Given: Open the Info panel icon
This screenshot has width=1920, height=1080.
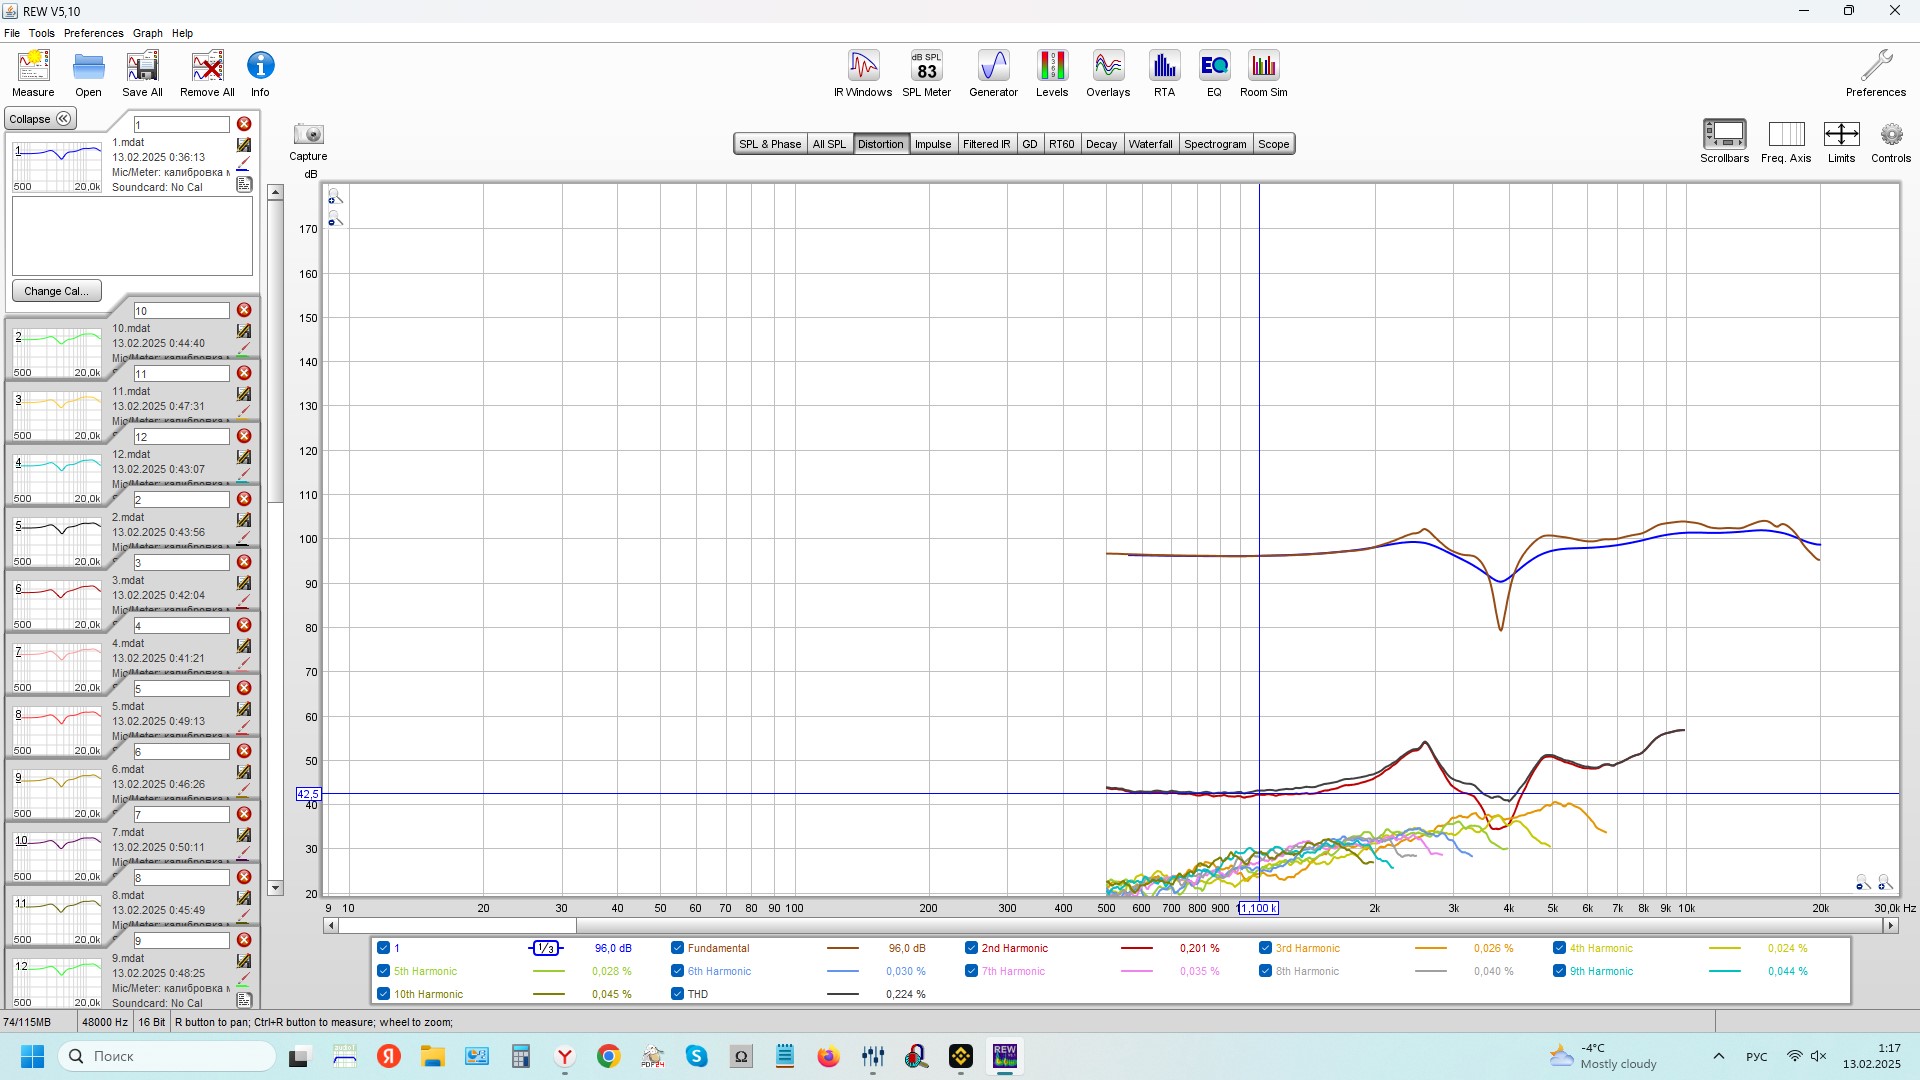Looking at the screenshot, I should (x=260, y=73).
